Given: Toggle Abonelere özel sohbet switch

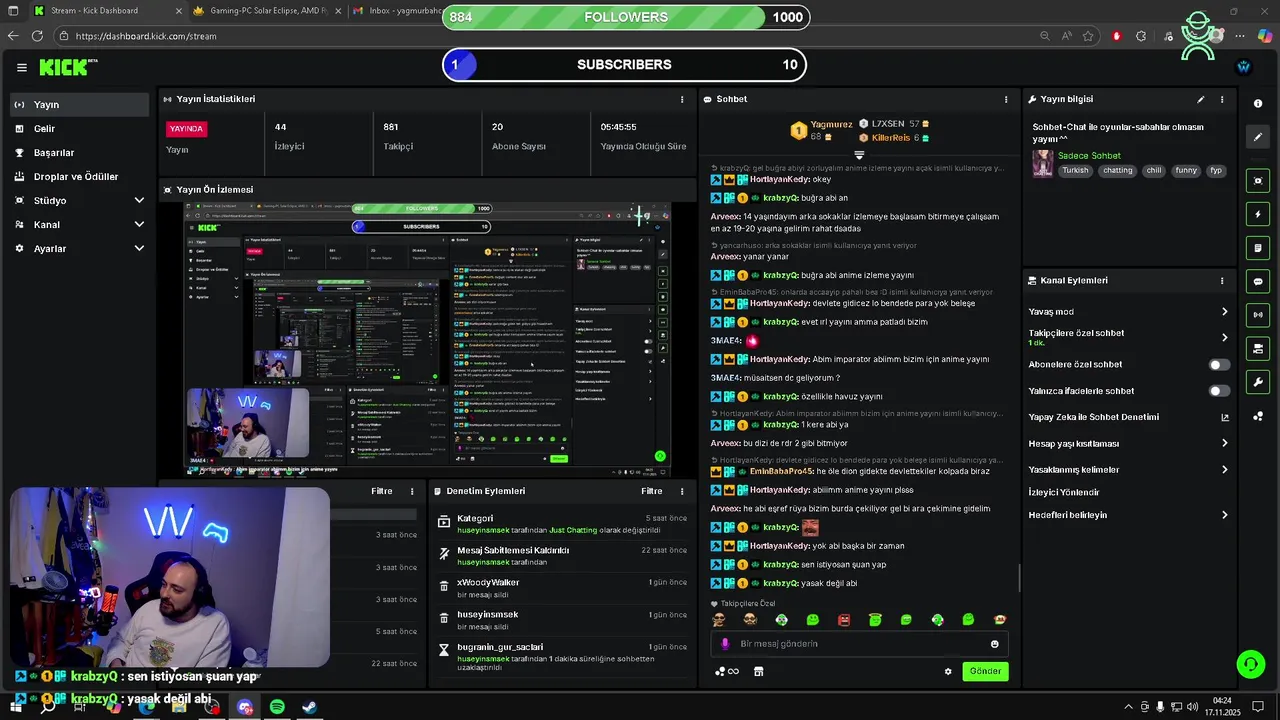Looking at the screenshot, I should click(1219, 365).
